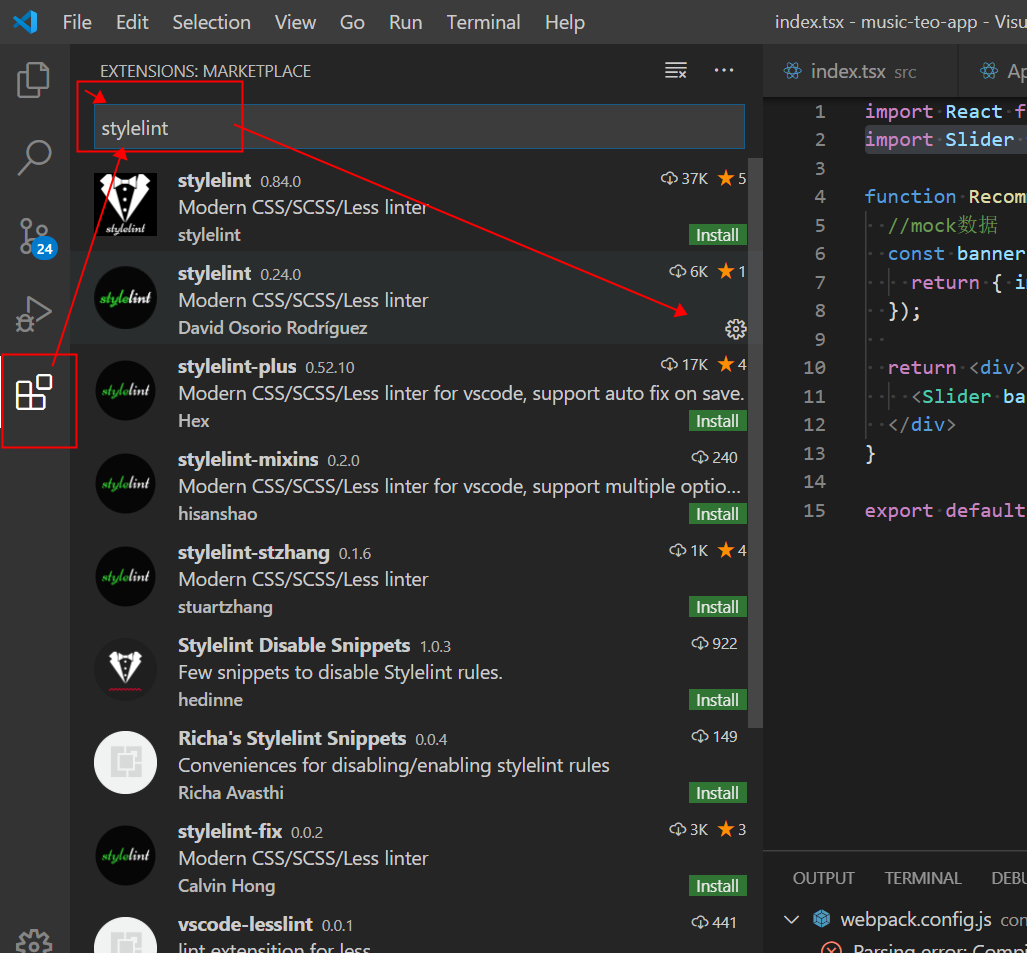Install stylelint-stzhang extension
This screenshot has height=953, width=1027.
tap(717, 607)
